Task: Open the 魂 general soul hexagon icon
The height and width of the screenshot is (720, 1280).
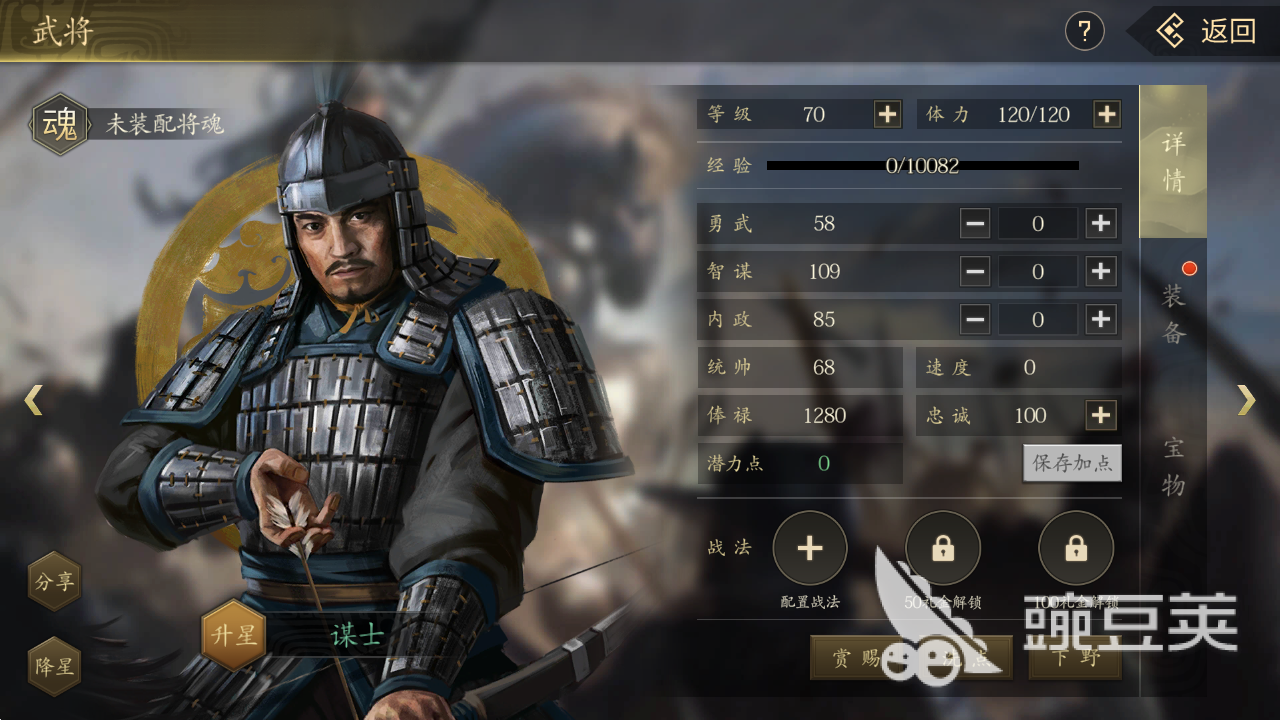Action: click(59, 125)
